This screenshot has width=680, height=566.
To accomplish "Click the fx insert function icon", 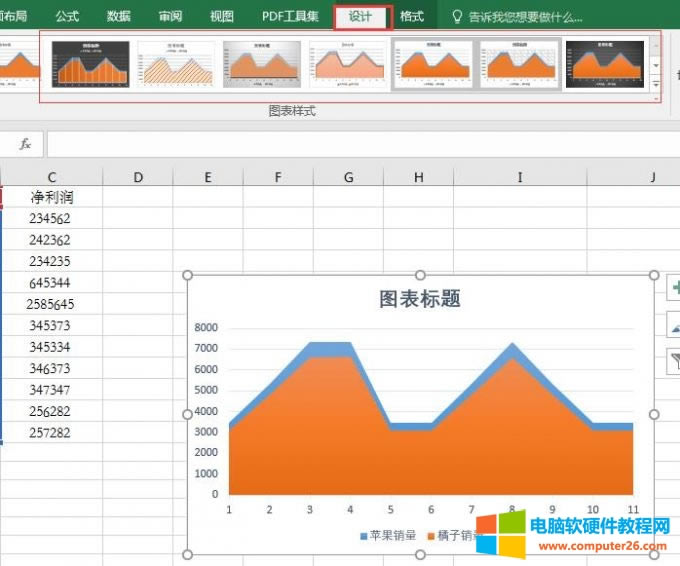I will [26, 144].
